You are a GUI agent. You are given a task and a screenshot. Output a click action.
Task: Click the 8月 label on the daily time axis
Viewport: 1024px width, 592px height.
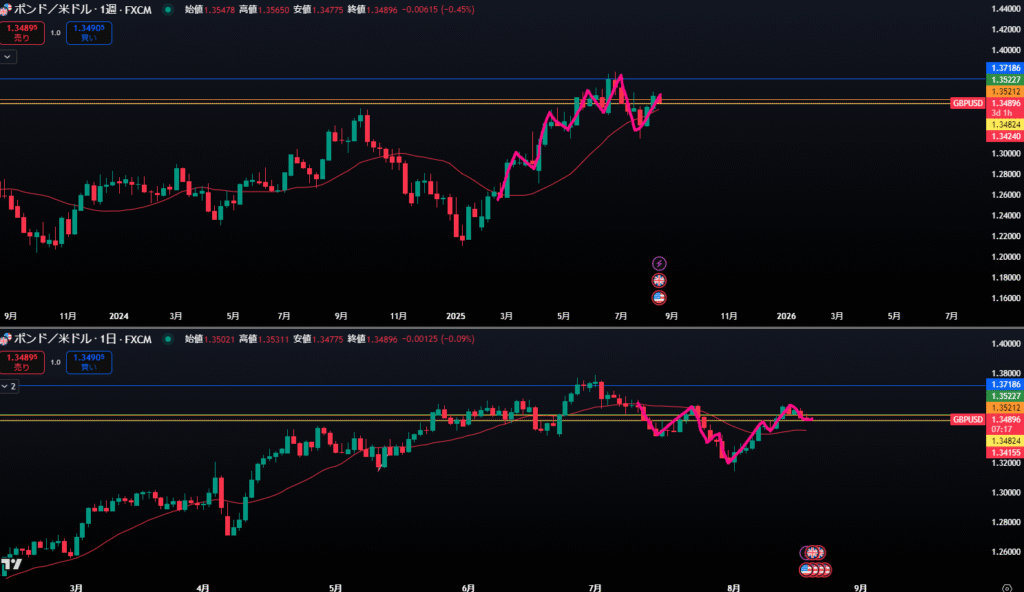734,587
